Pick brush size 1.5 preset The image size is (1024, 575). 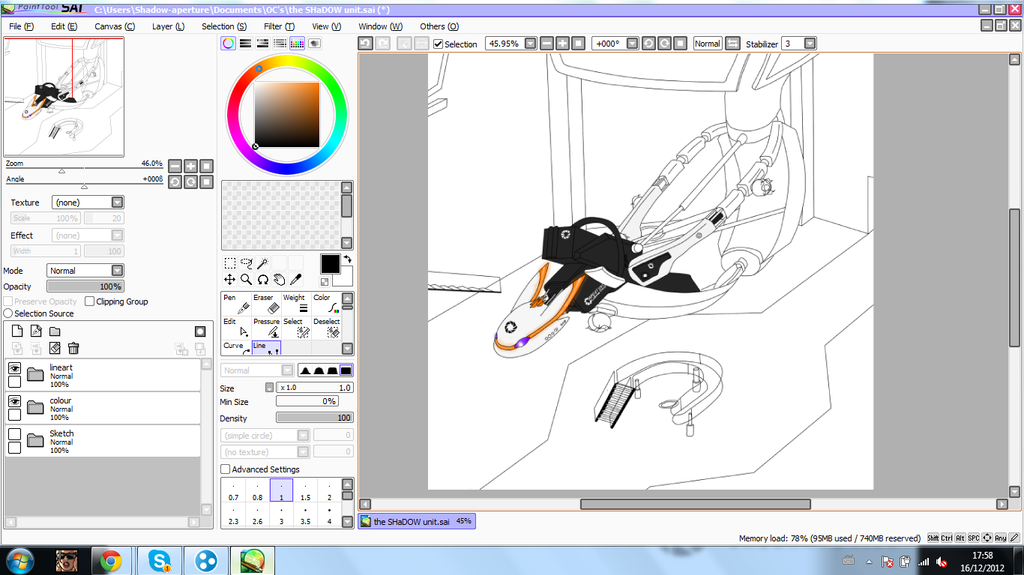click(x=305, y=491)
